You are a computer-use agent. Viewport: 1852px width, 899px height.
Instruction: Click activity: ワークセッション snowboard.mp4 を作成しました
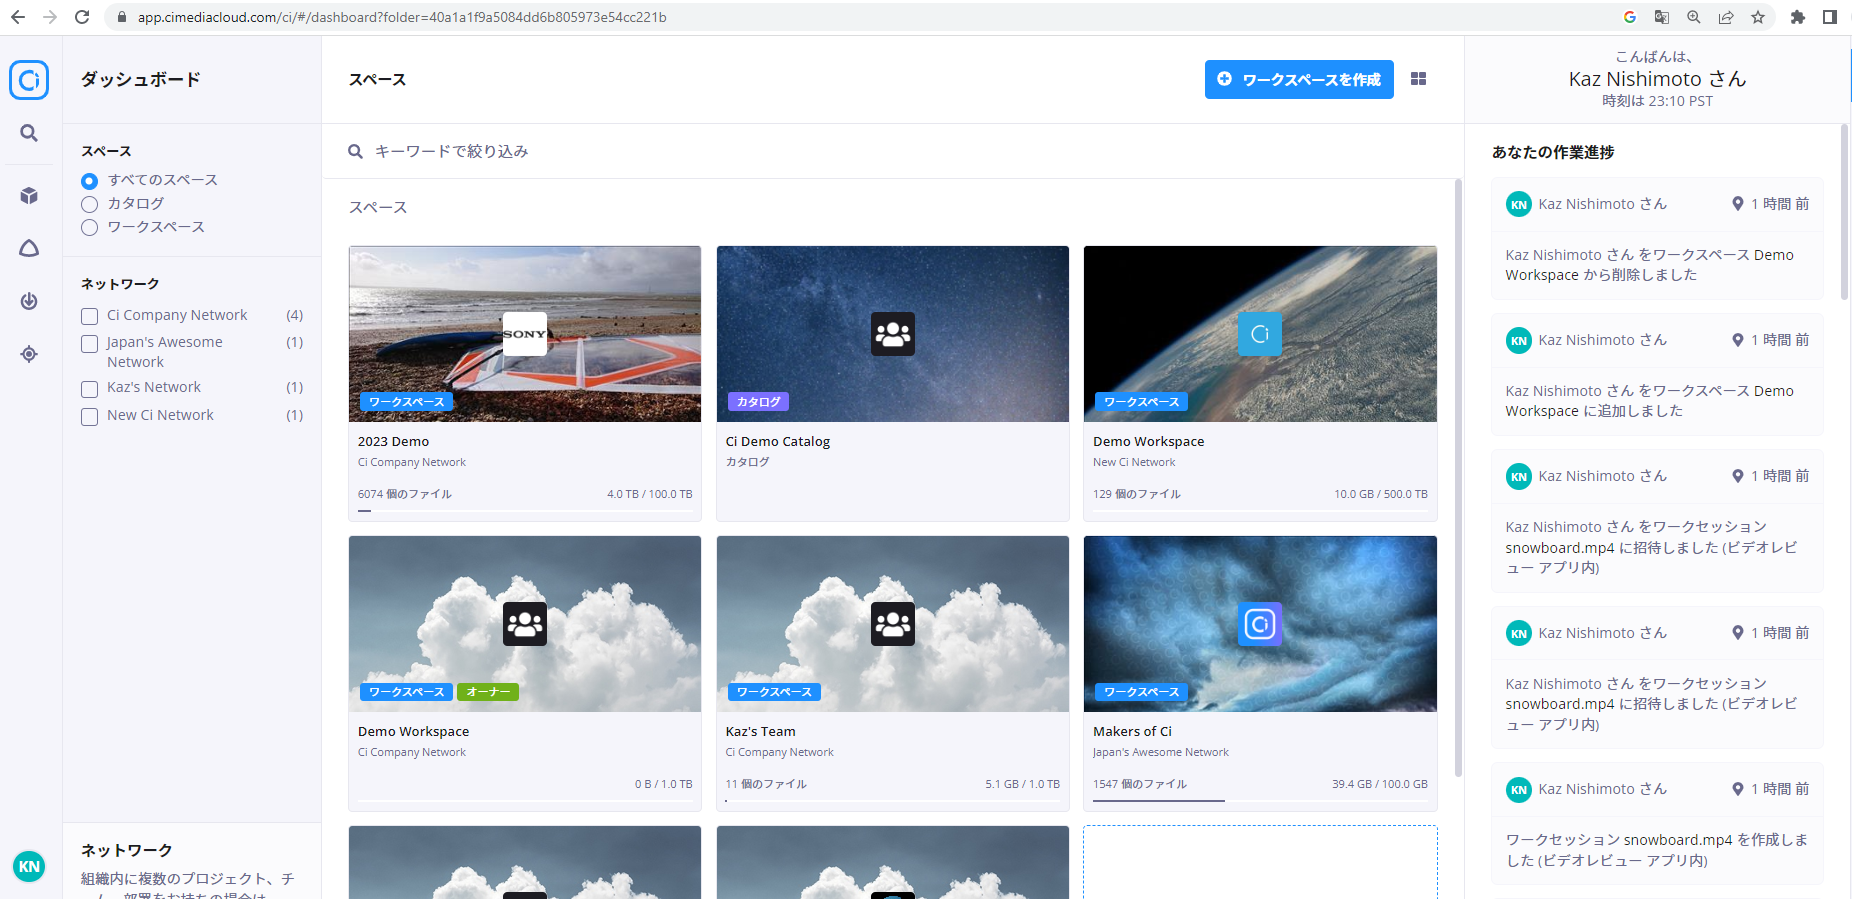tap(1657, 850)
